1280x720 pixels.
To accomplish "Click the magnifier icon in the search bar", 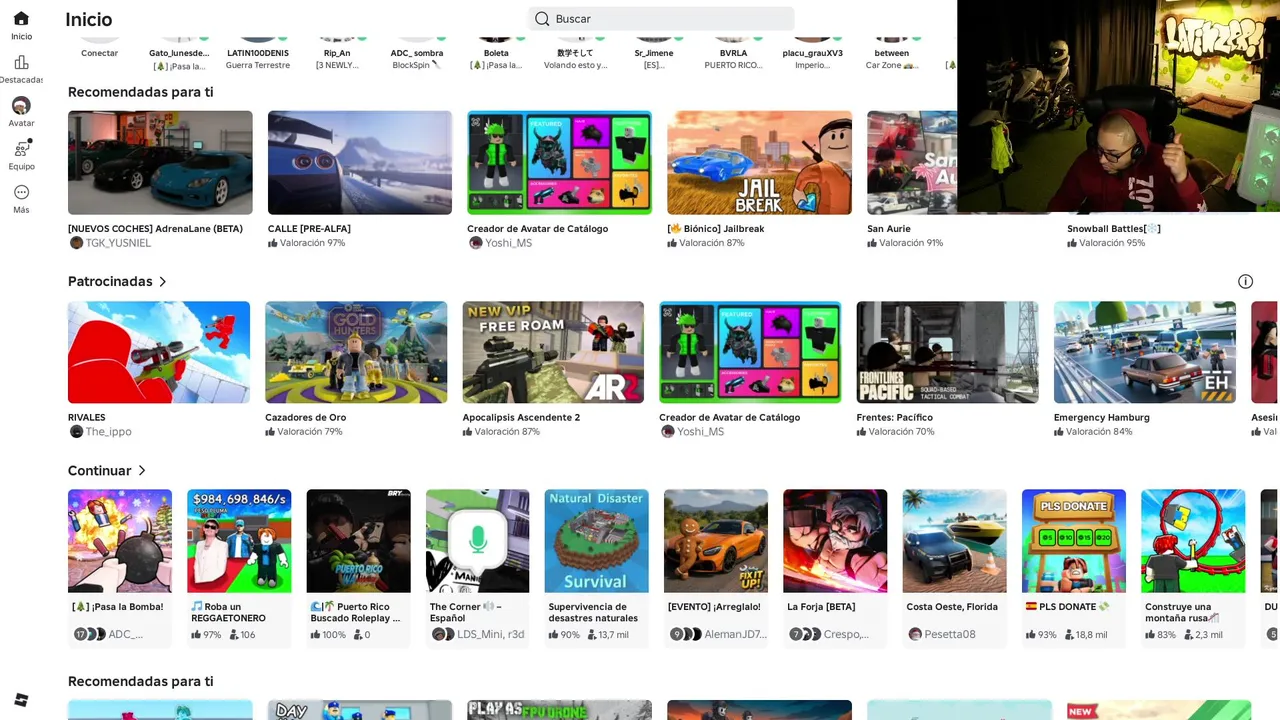I will point(542,19).
